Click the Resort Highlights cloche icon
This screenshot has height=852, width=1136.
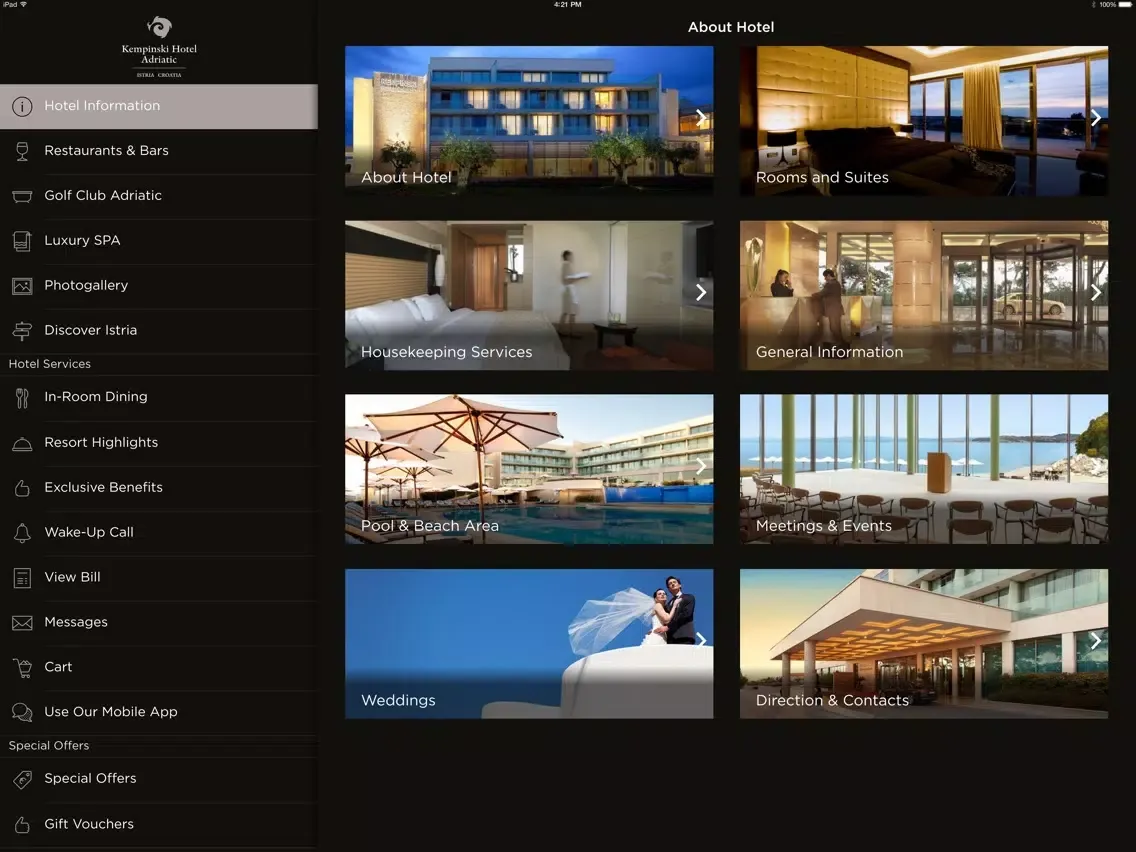[x=22, y=444]
